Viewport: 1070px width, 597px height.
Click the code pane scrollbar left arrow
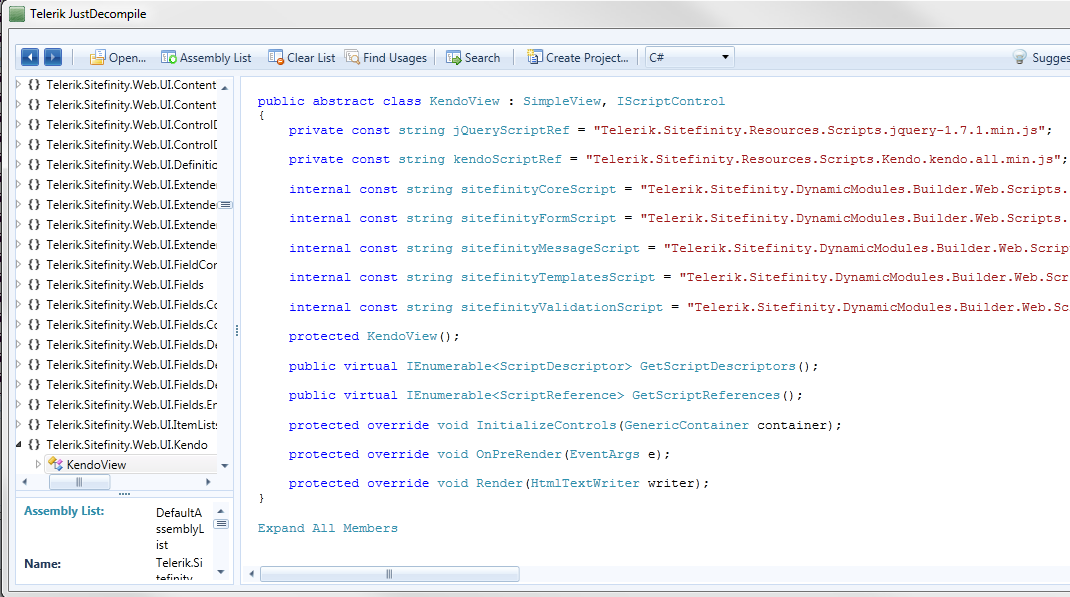pos(252,574)
